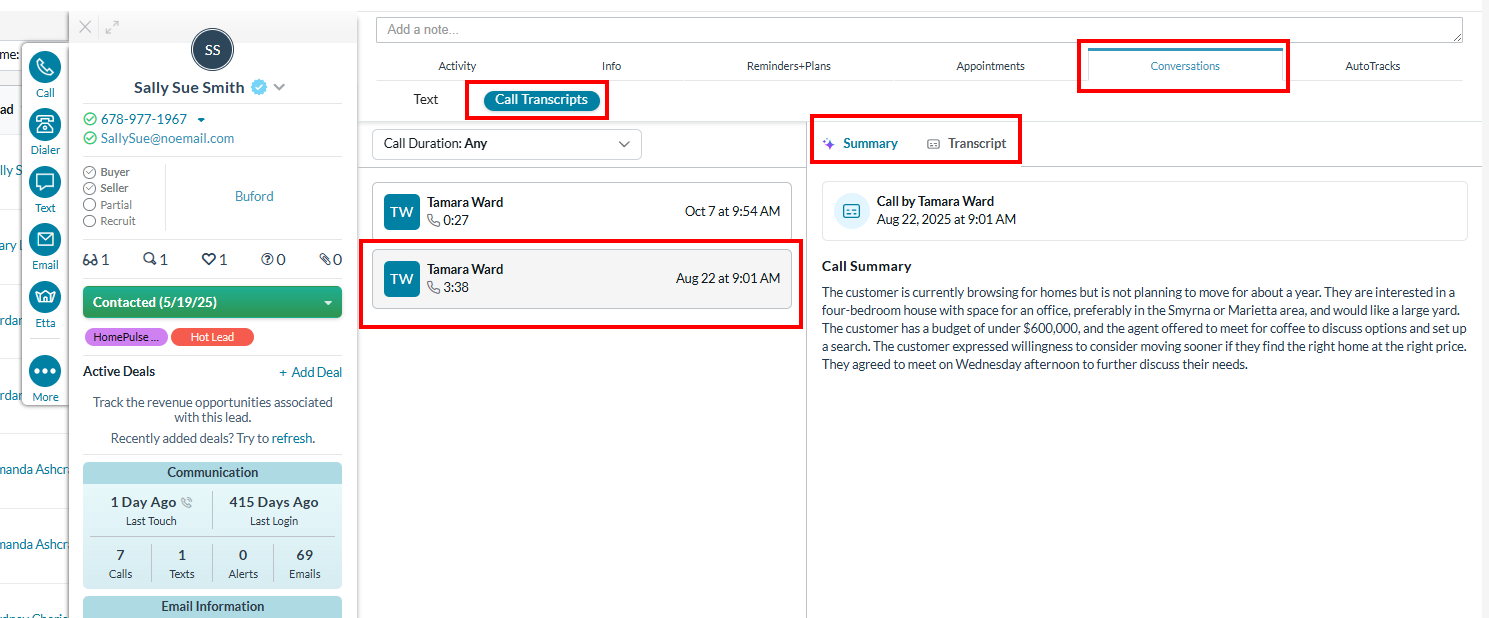The image size is (1489, 618).
Task: Click the Call icon in the sidebar
Action: click(45, 68)
